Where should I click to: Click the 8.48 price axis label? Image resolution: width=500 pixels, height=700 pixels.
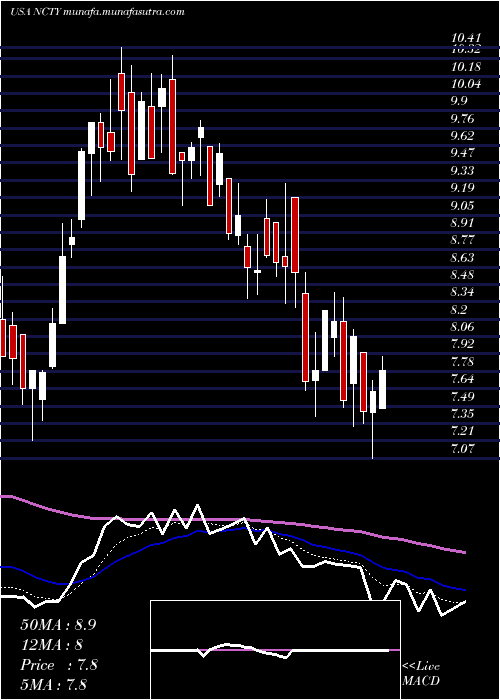coord(462,274)
